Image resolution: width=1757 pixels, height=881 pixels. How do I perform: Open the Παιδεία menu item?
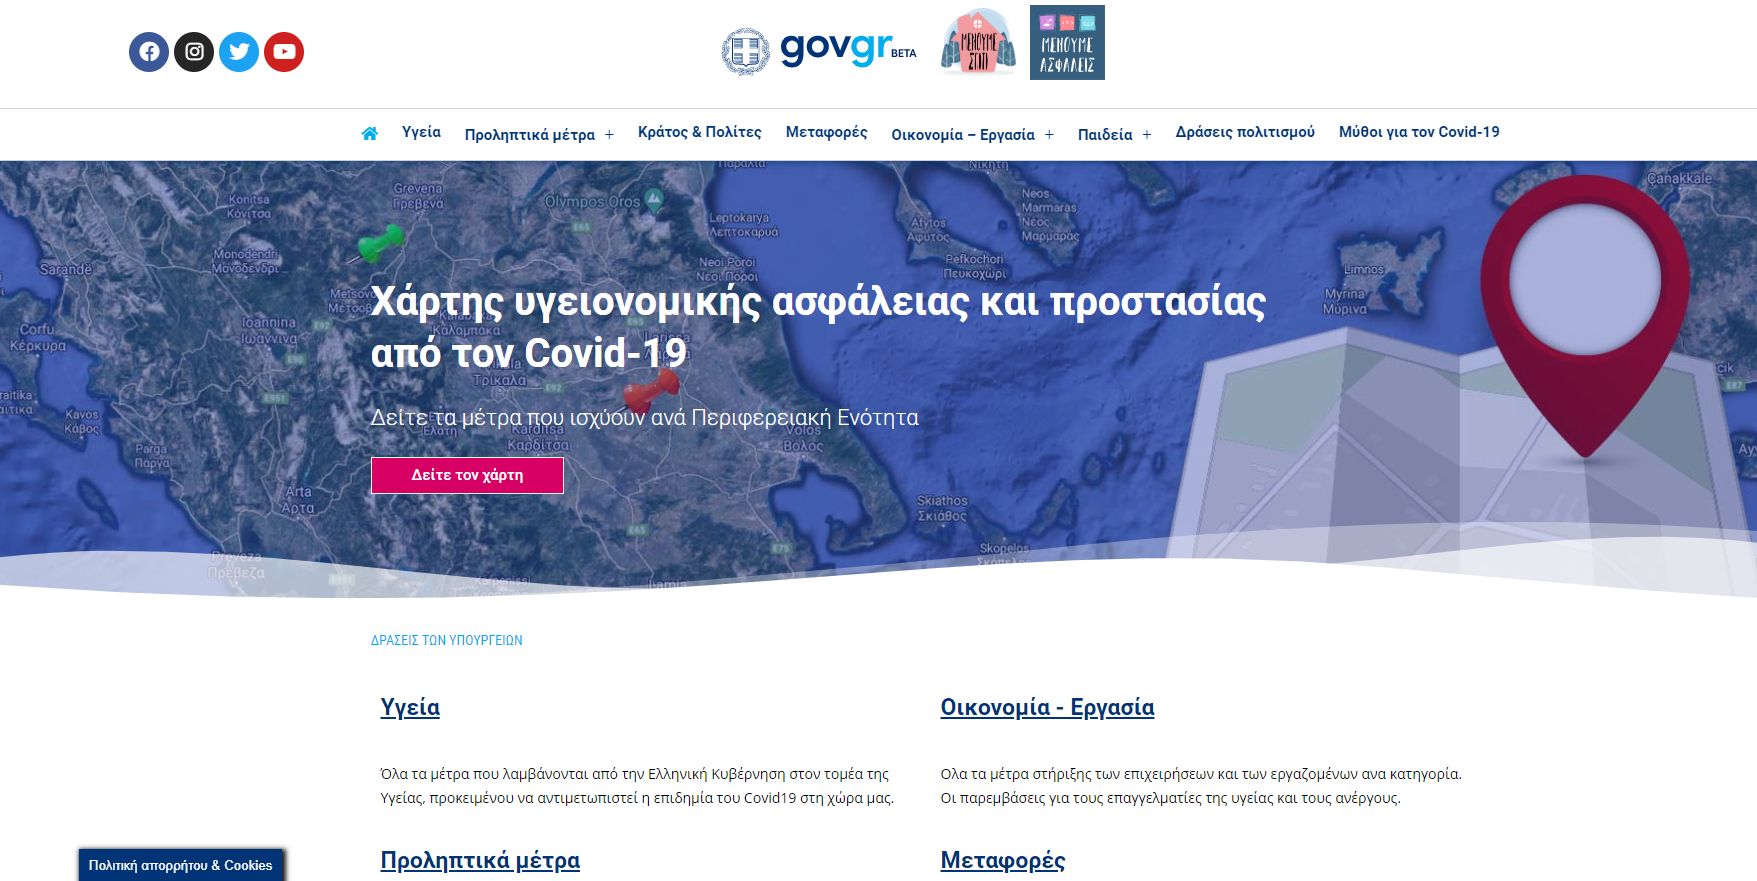point(1105,134)
